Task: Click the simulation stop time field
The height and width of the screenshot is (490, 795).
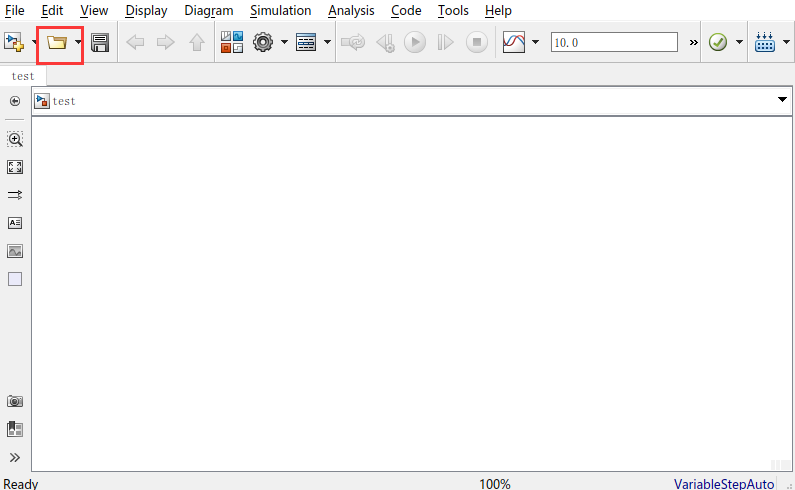Action: [614, 42]
